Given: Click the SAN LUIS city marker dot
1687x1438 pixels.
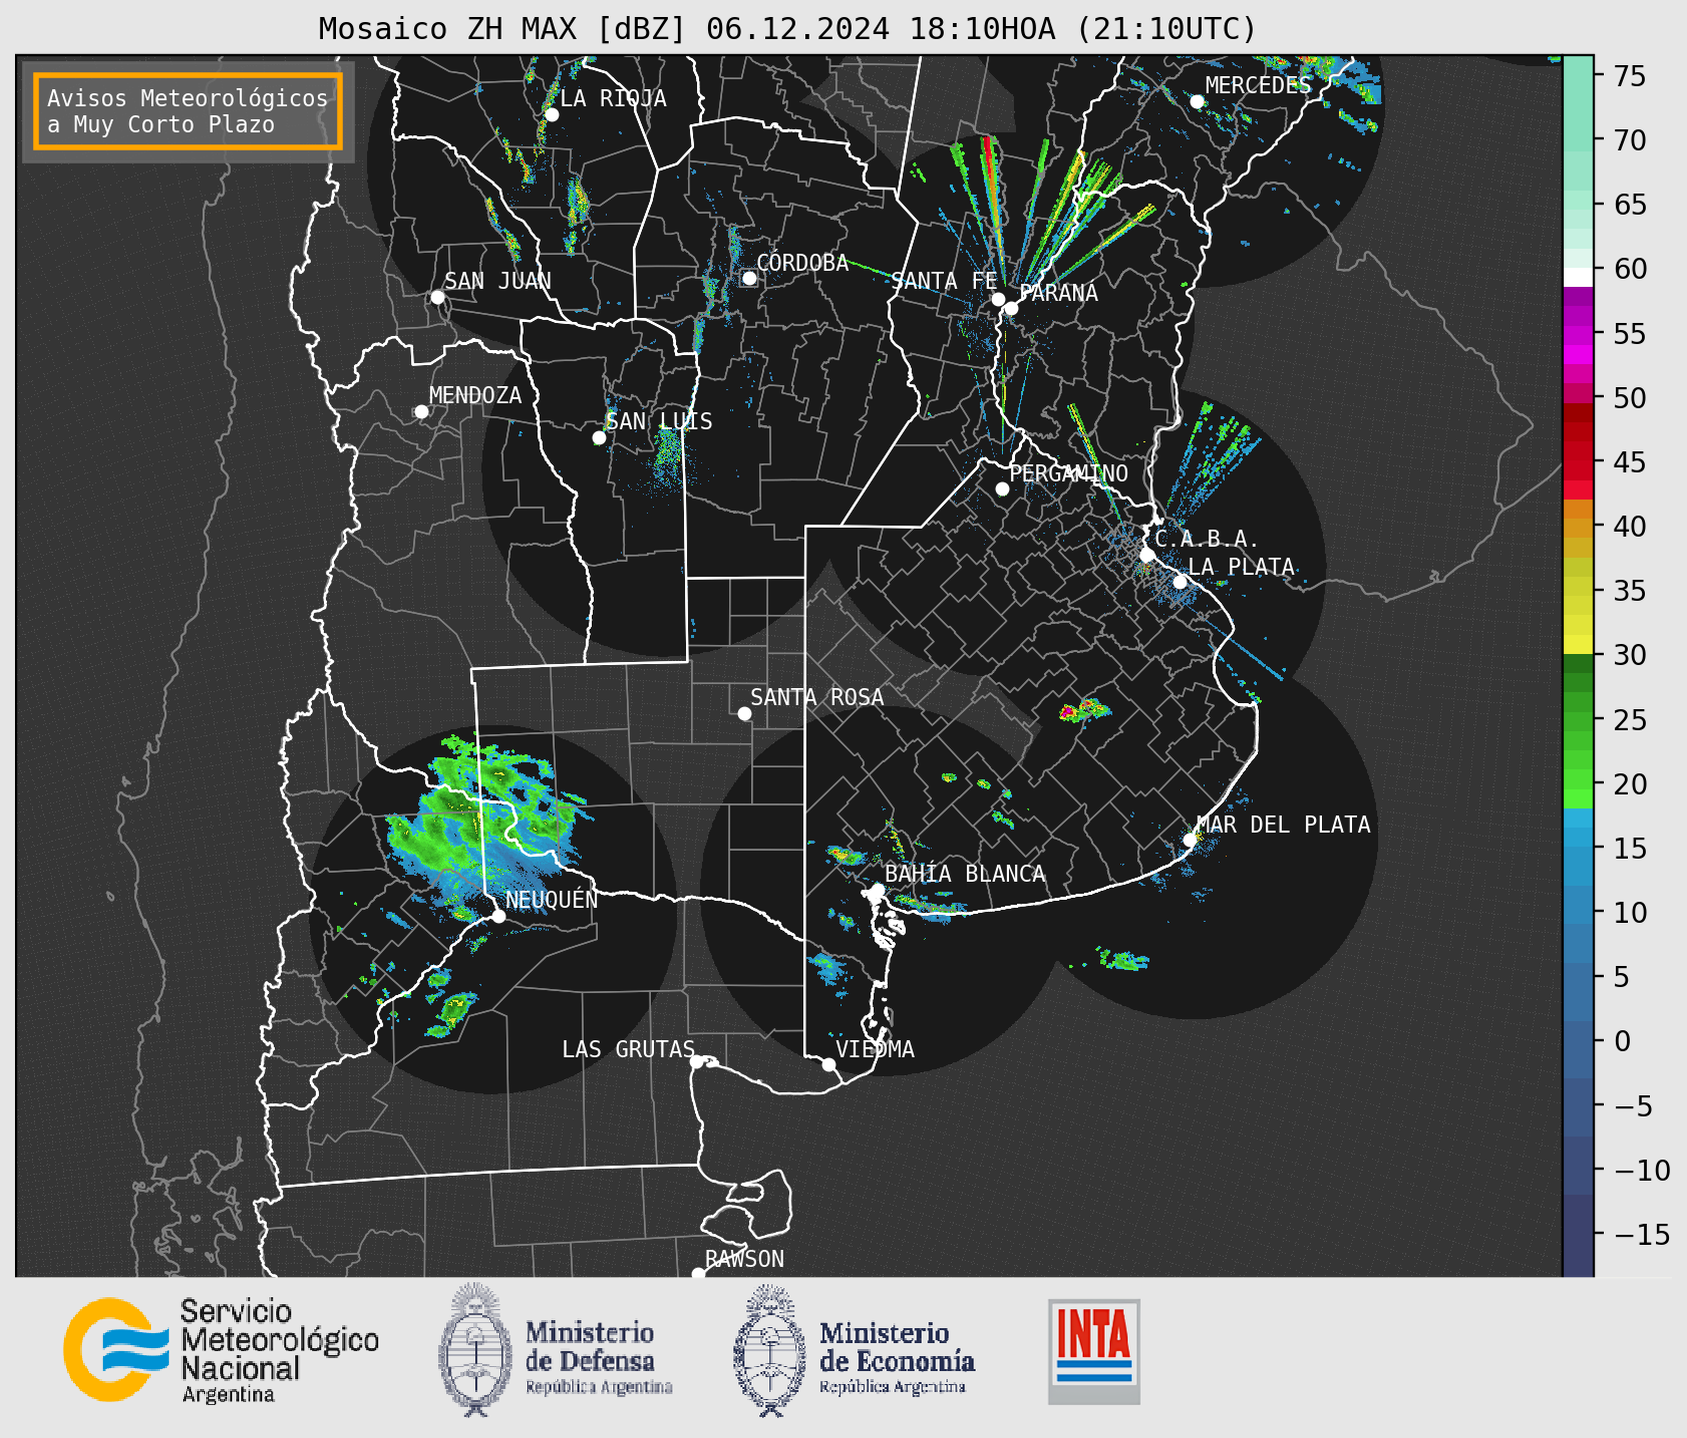Looking at the screenshot, I should 599,438.
